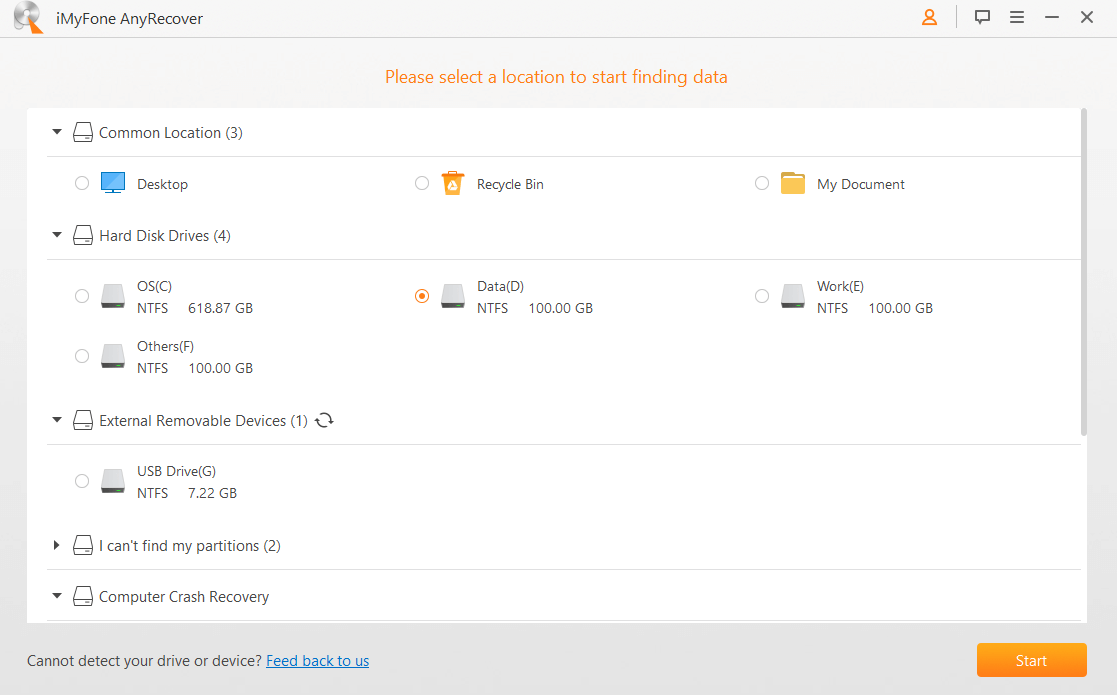1117x695 pixels.
Task: Select the Others(F) radio button
Action: point(82,356)
